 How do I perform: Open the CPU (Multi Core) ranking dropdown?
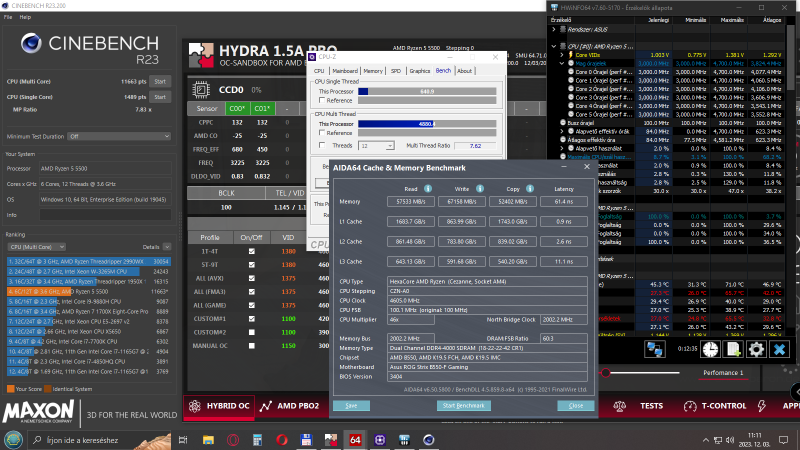coord(36,247)
